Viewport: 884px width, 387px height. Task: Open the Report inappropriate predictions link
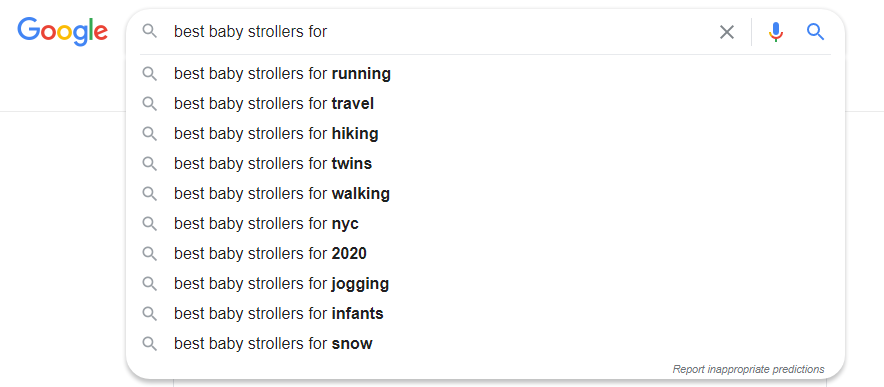tap(748, 370)
